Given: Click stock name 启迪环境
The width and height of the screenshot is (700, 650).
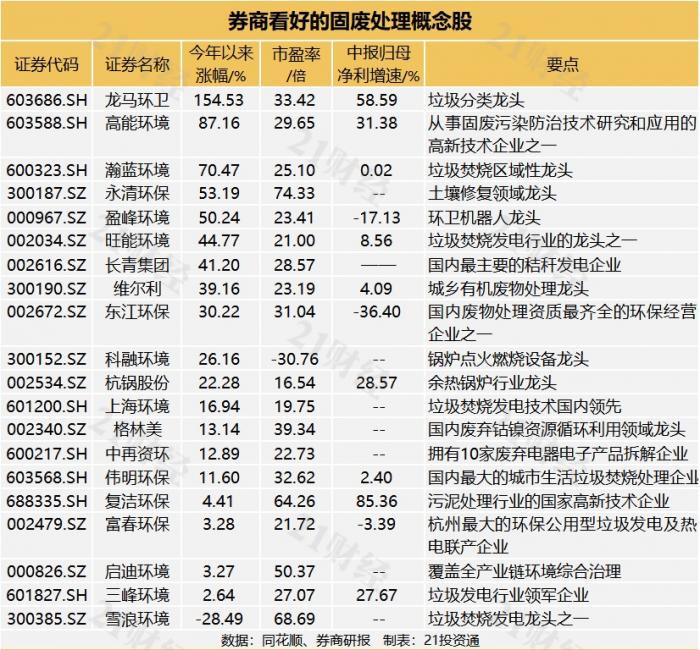Looking at the screenshot, I should click(137, 571).
